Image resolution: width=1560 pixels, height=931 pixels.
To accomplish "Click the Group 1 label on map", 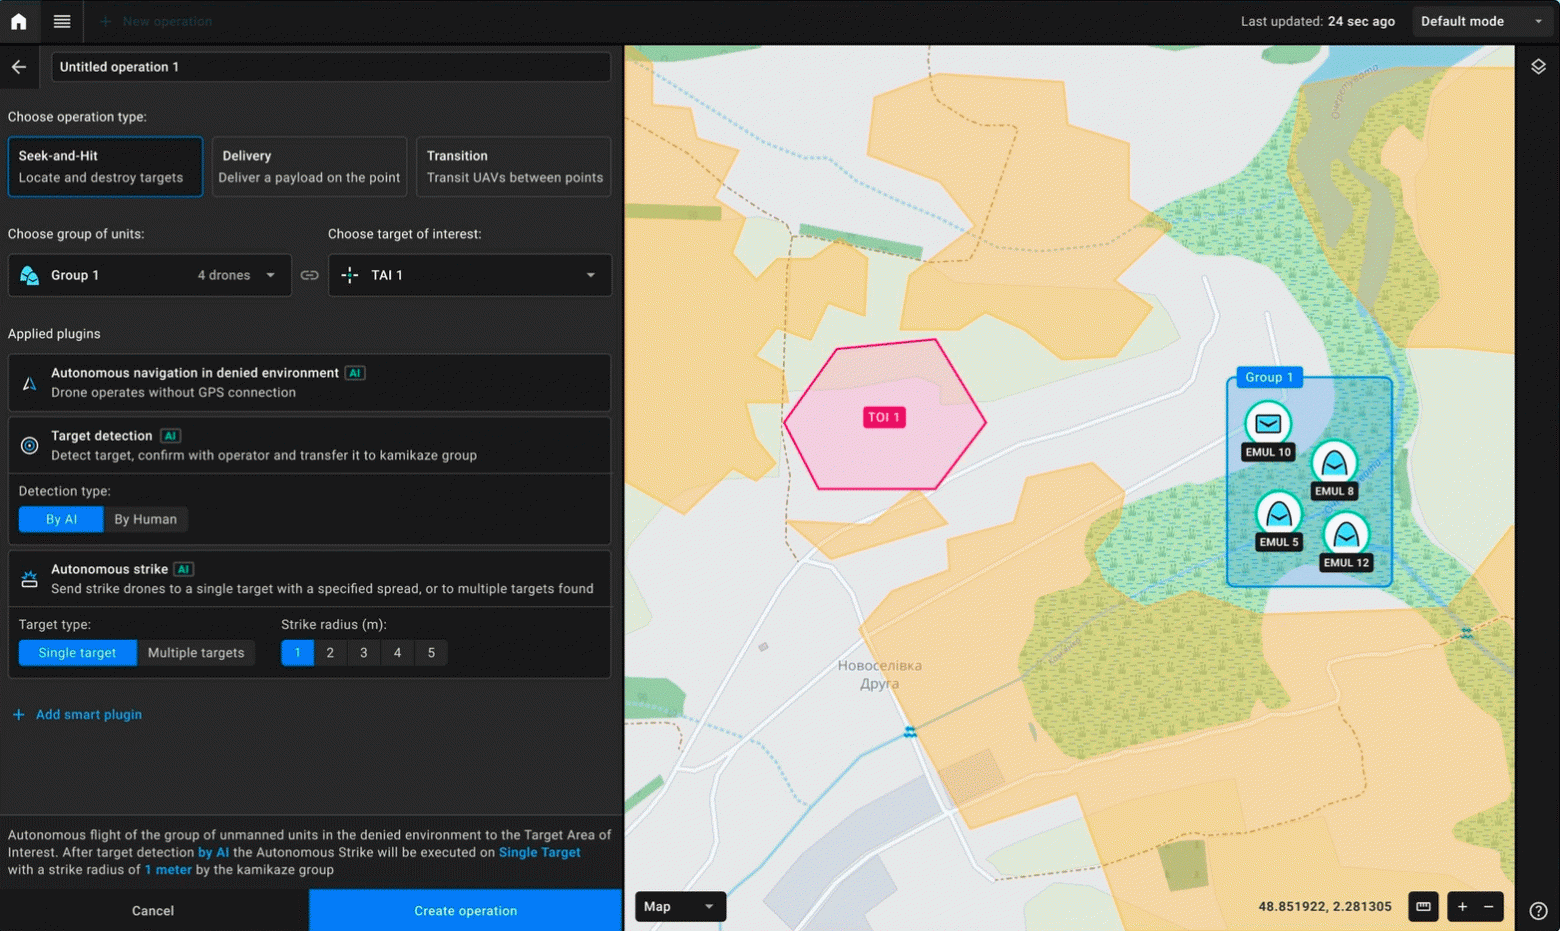I will point(1269,377).
